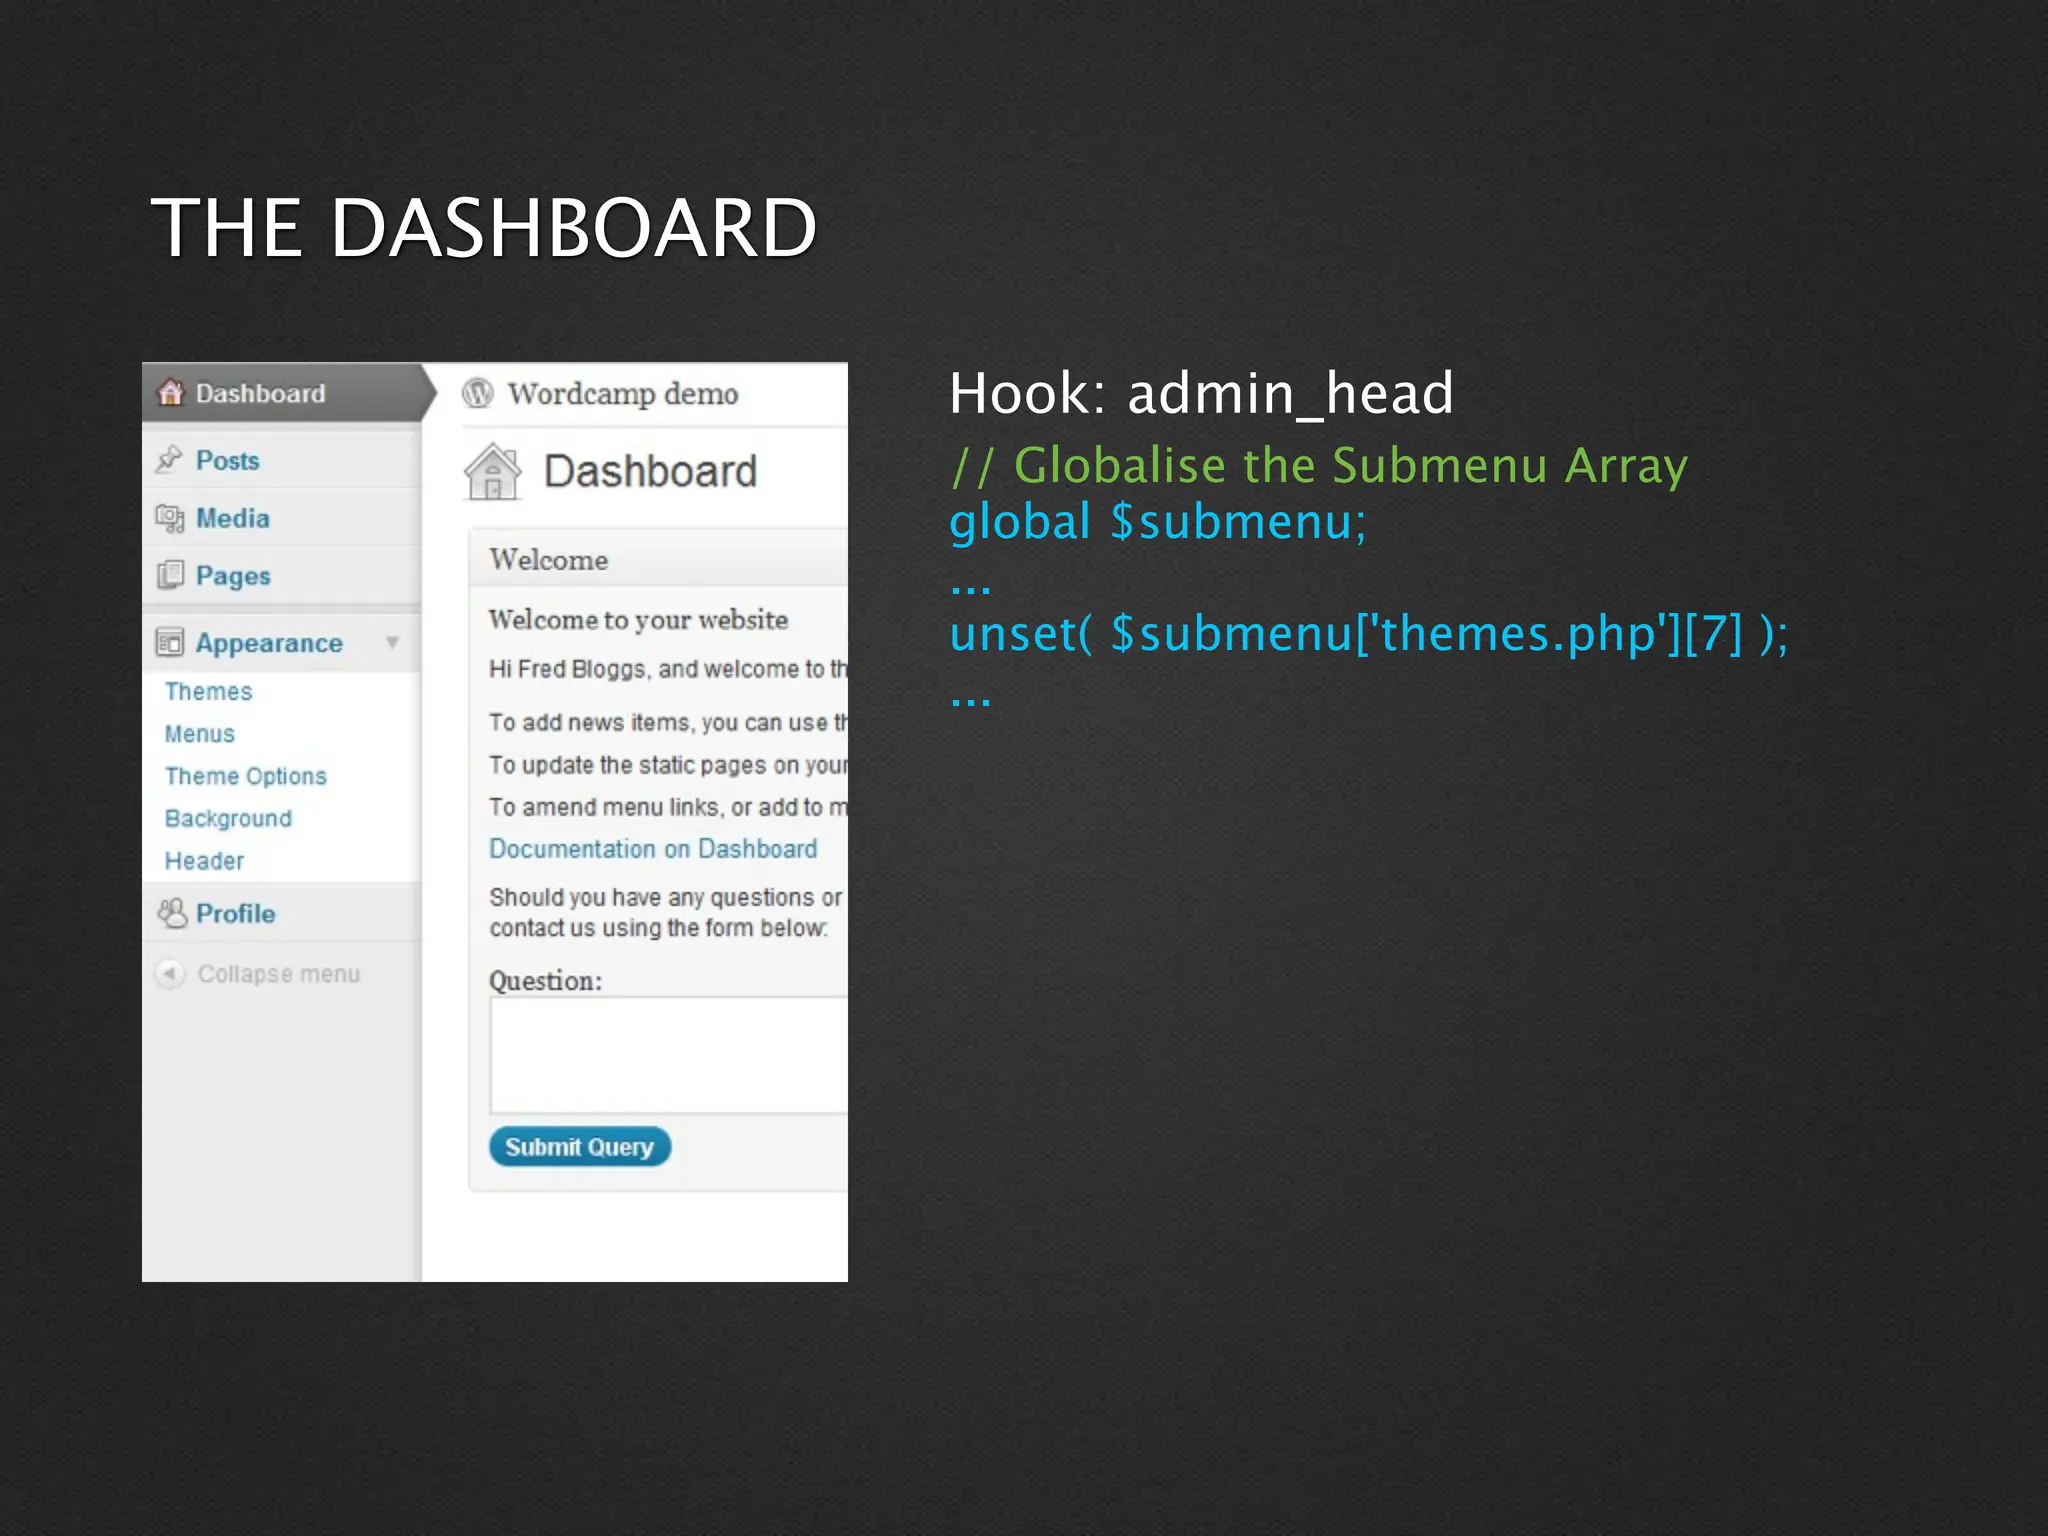This screenshot has width=2048, height=1536.
Task: Click the Submit Query button
Action: 580,1147
